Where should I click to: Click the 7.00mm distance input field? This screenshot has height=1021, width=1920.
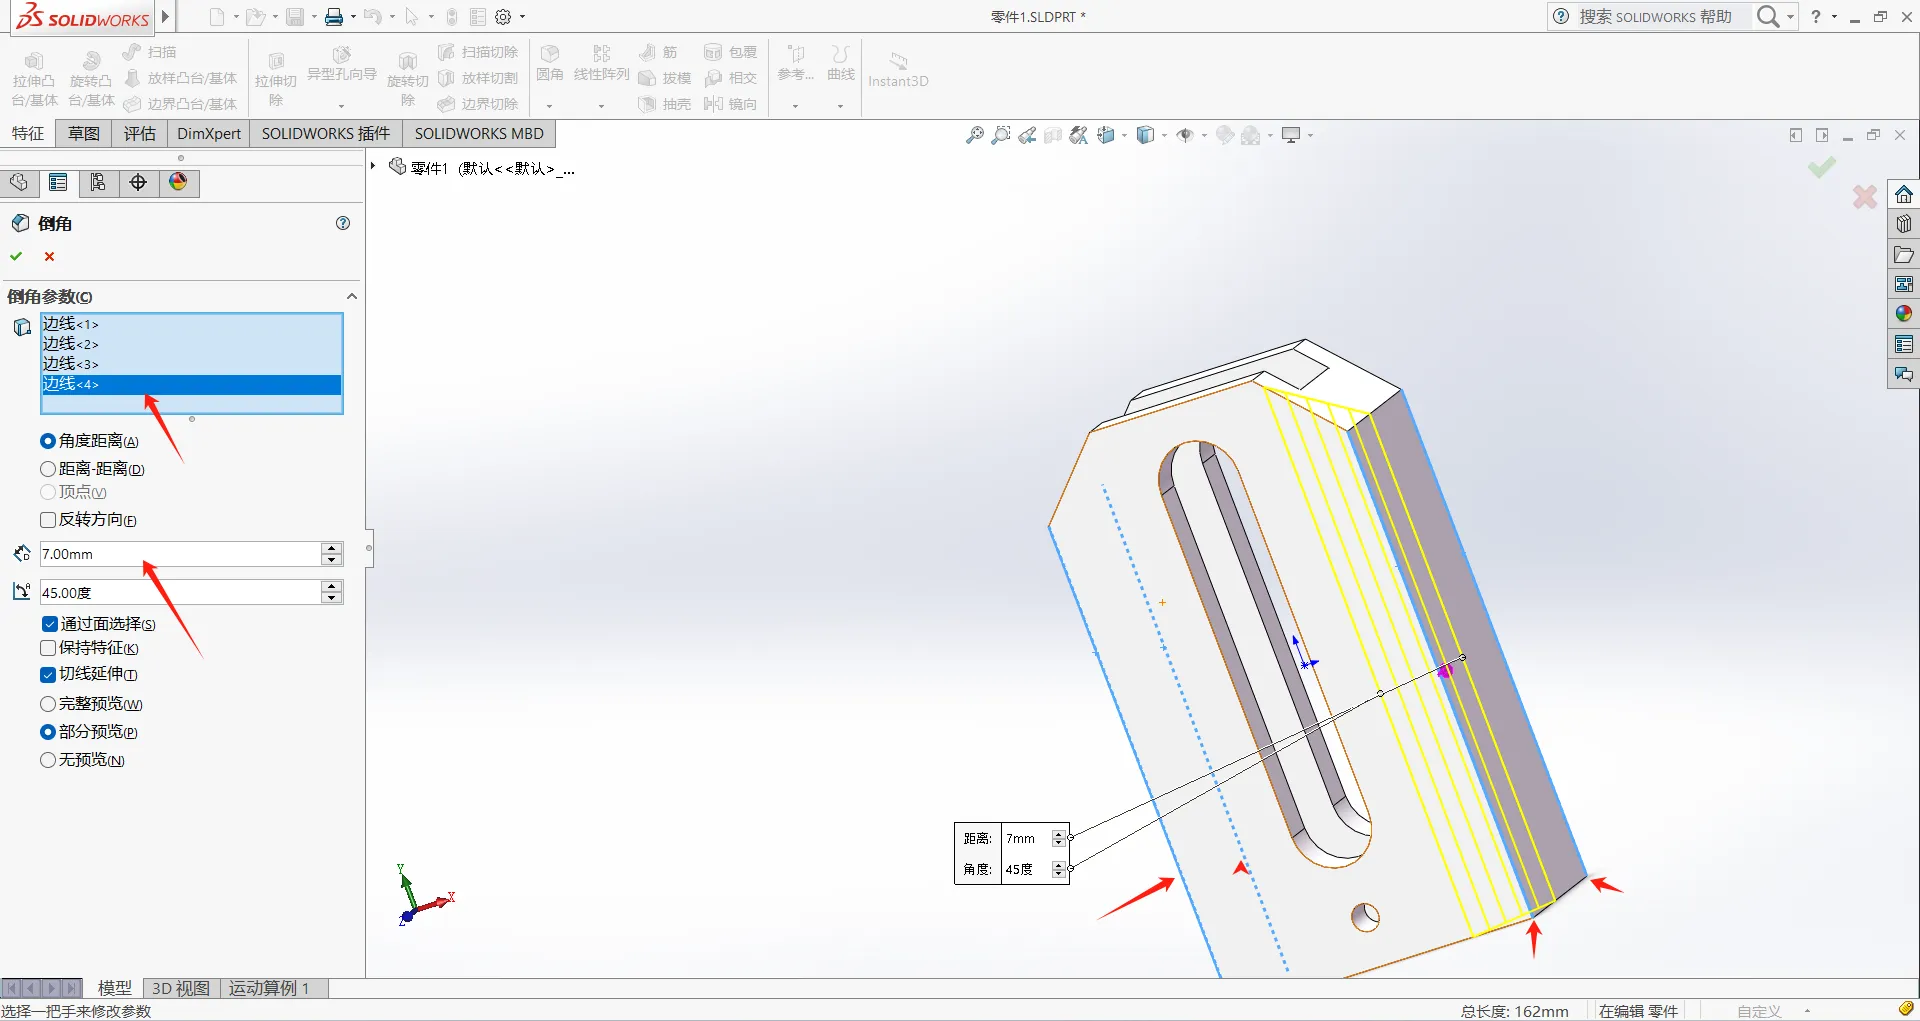tap(178, 554)
